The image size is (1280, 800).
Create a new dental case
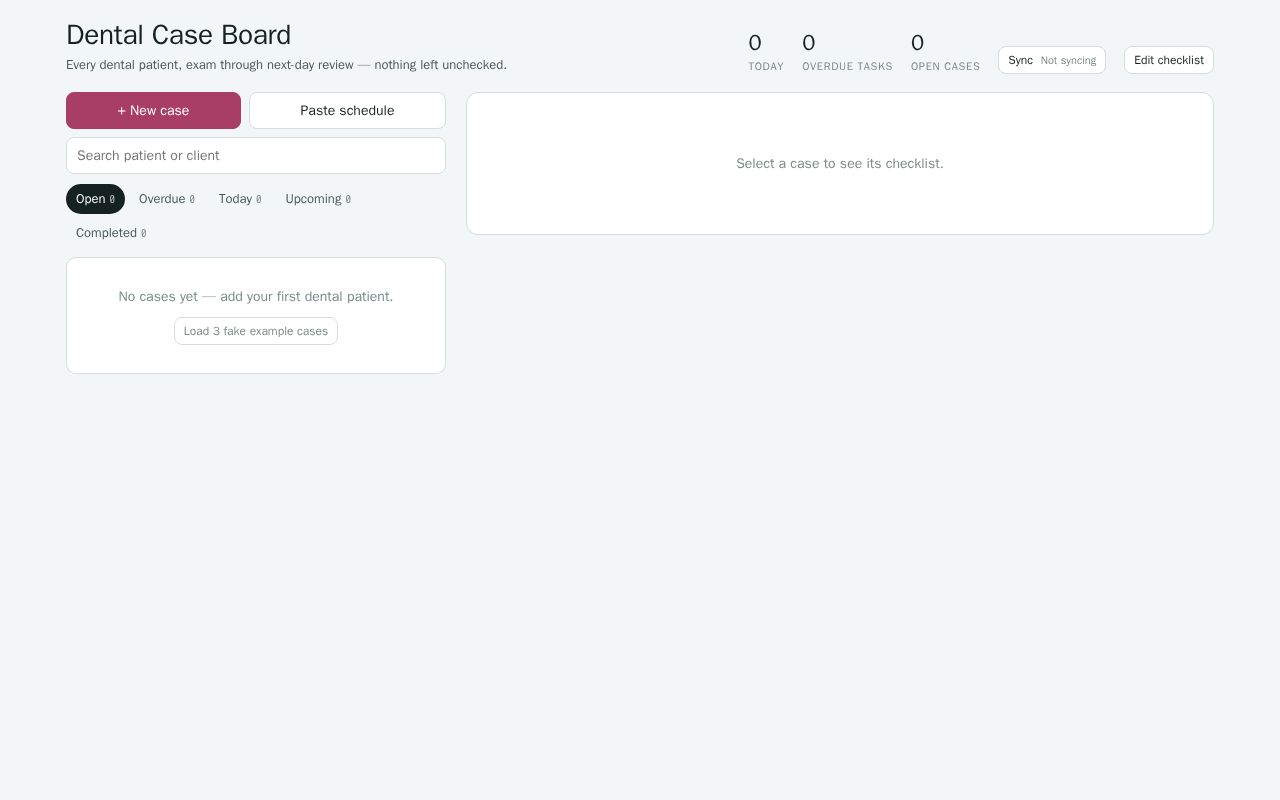(x=153, y=110)
